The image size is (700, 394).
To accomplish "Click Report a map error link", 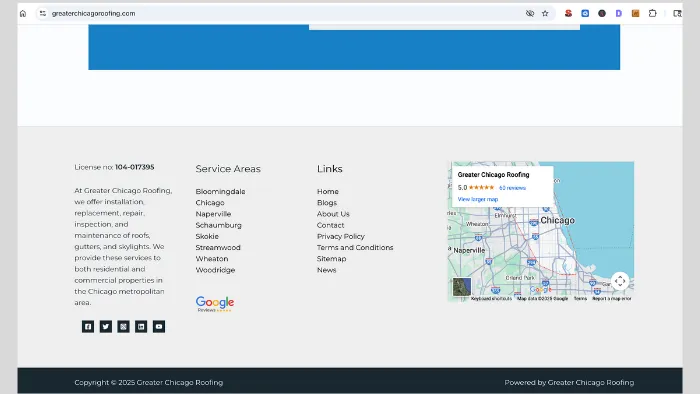I will click(612, 299).
